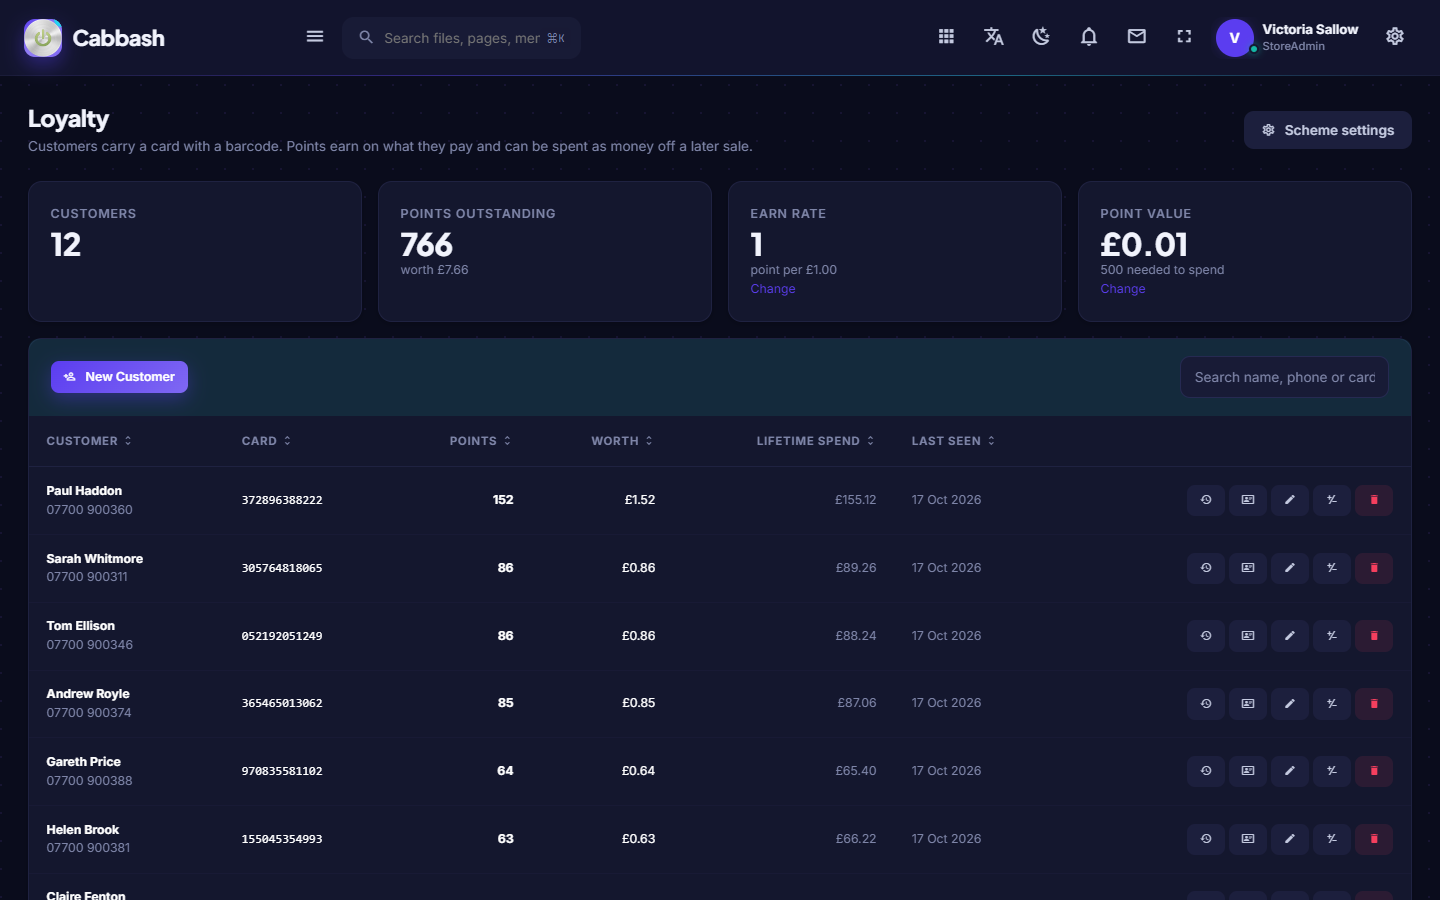Click the Cabbash logo
The height and width of the screenshot is (900, 1440).
94,38
